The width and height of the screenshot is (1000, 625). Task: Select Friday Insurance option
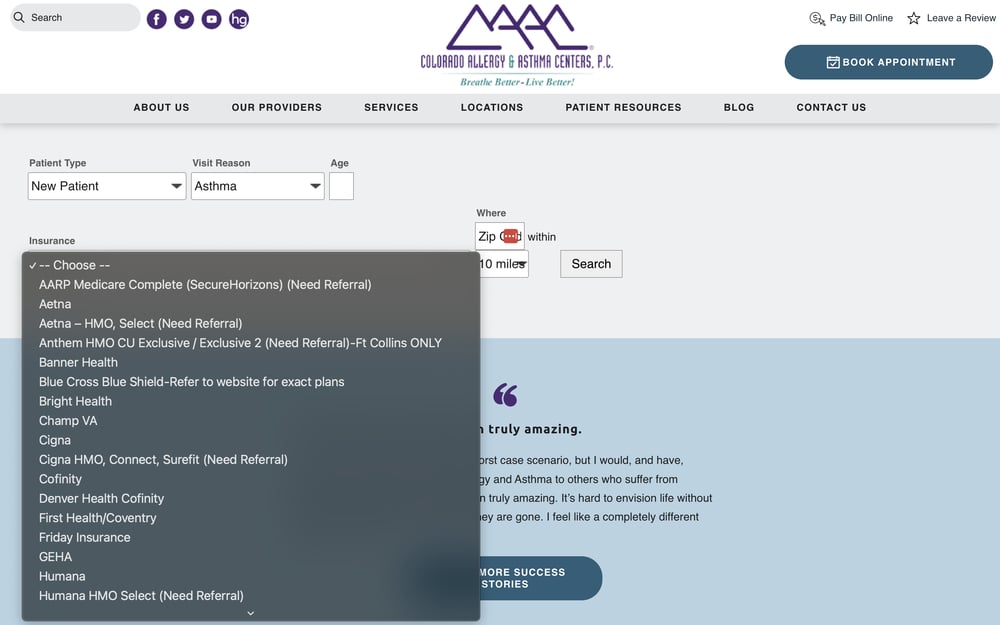[251, 538]
